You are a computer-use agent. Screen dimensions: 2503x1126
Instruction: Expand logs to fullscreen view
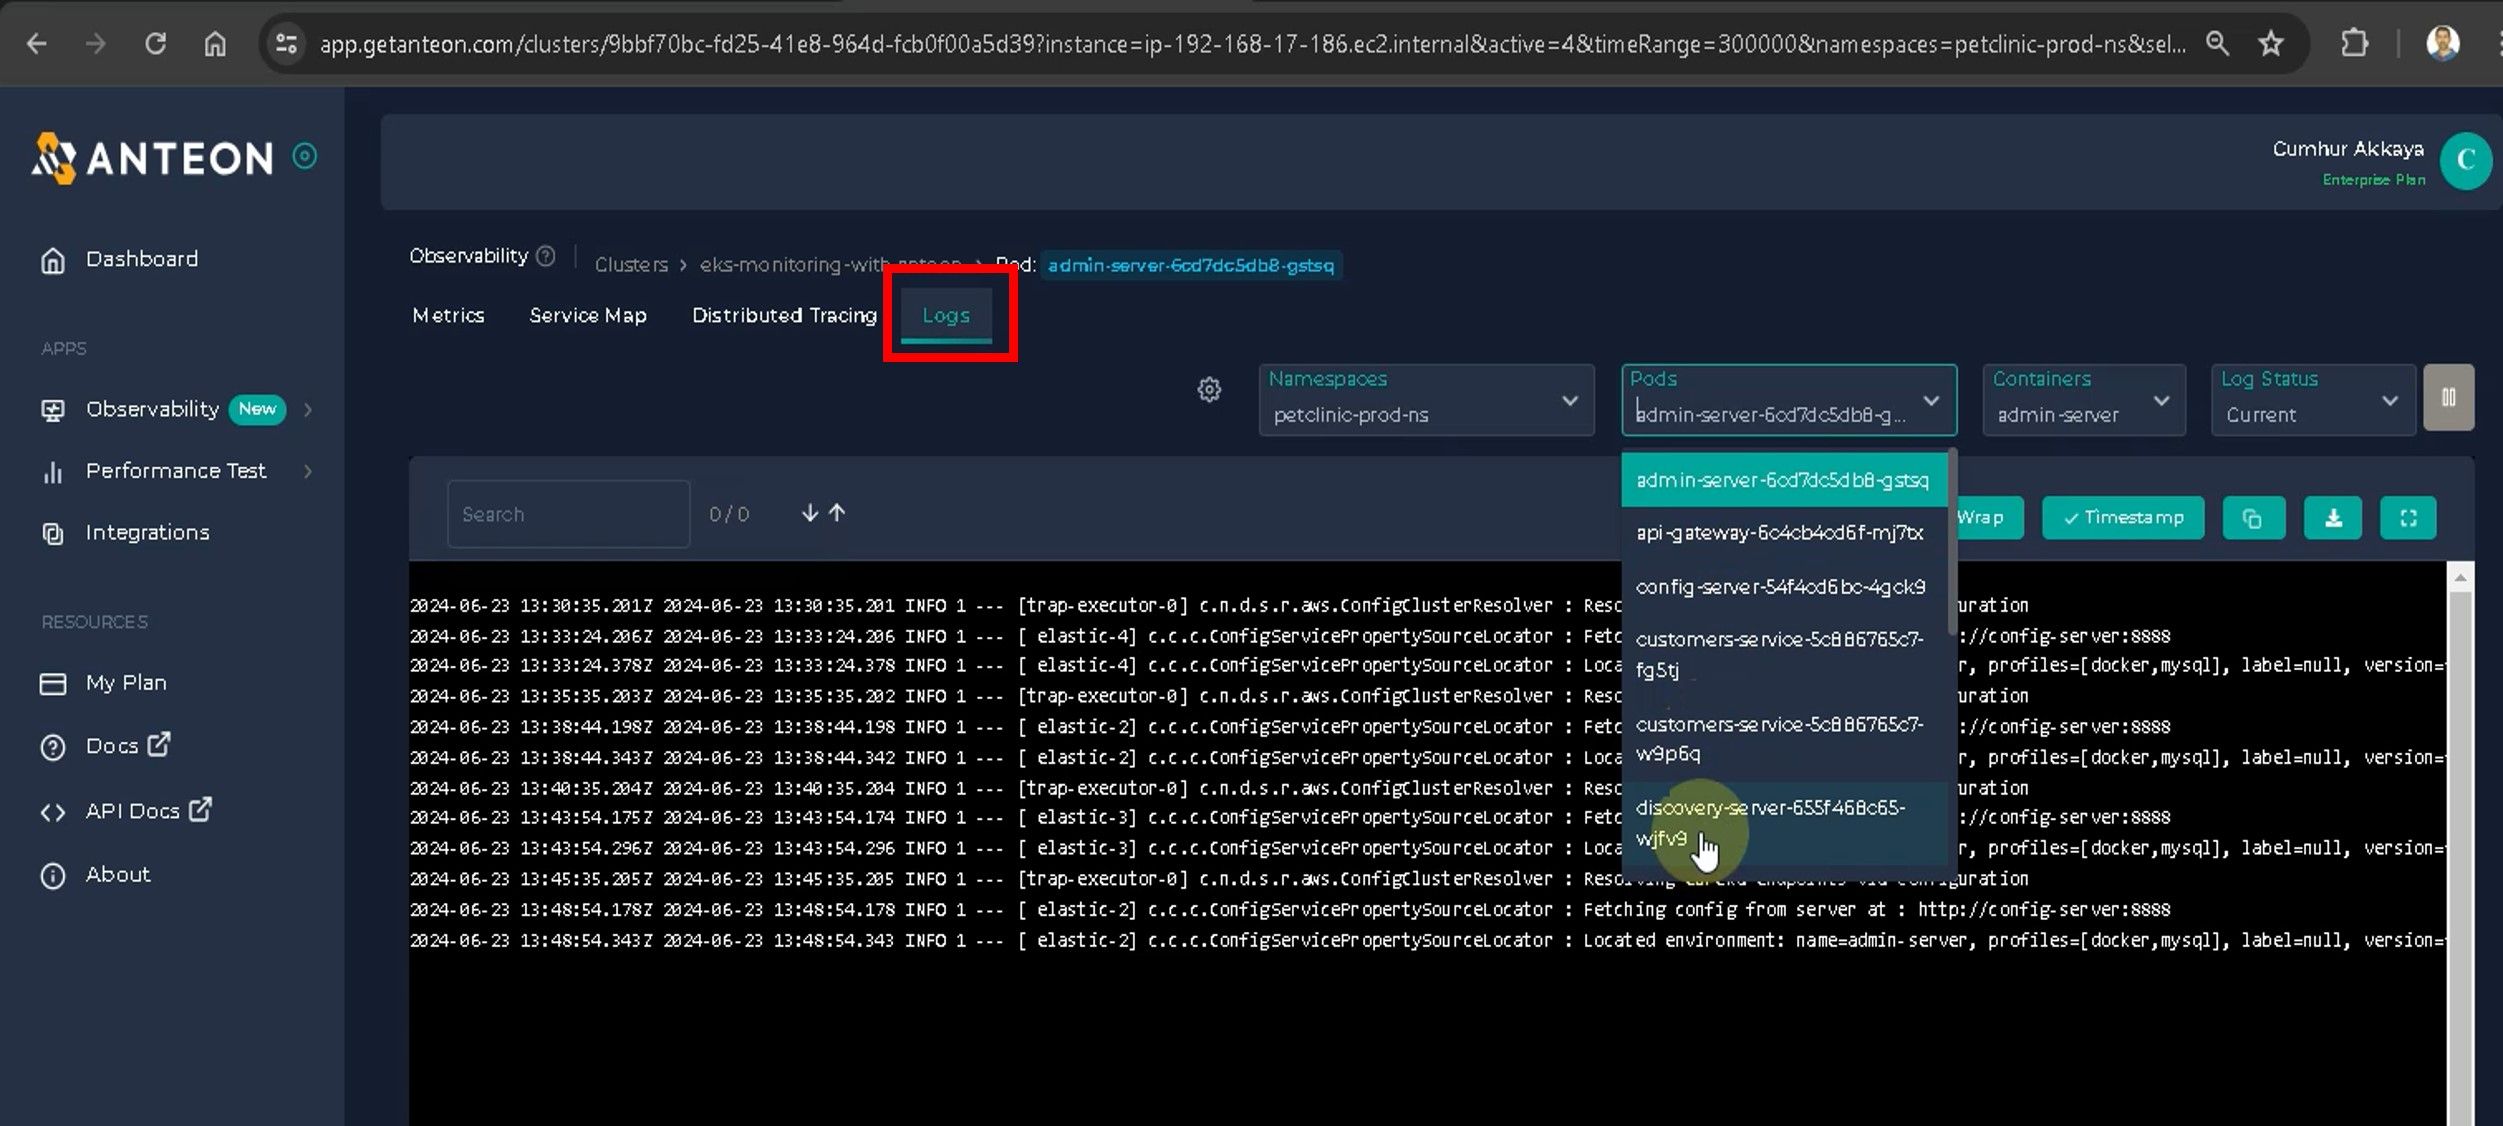pyautogui.click(x=2408, y=518)
